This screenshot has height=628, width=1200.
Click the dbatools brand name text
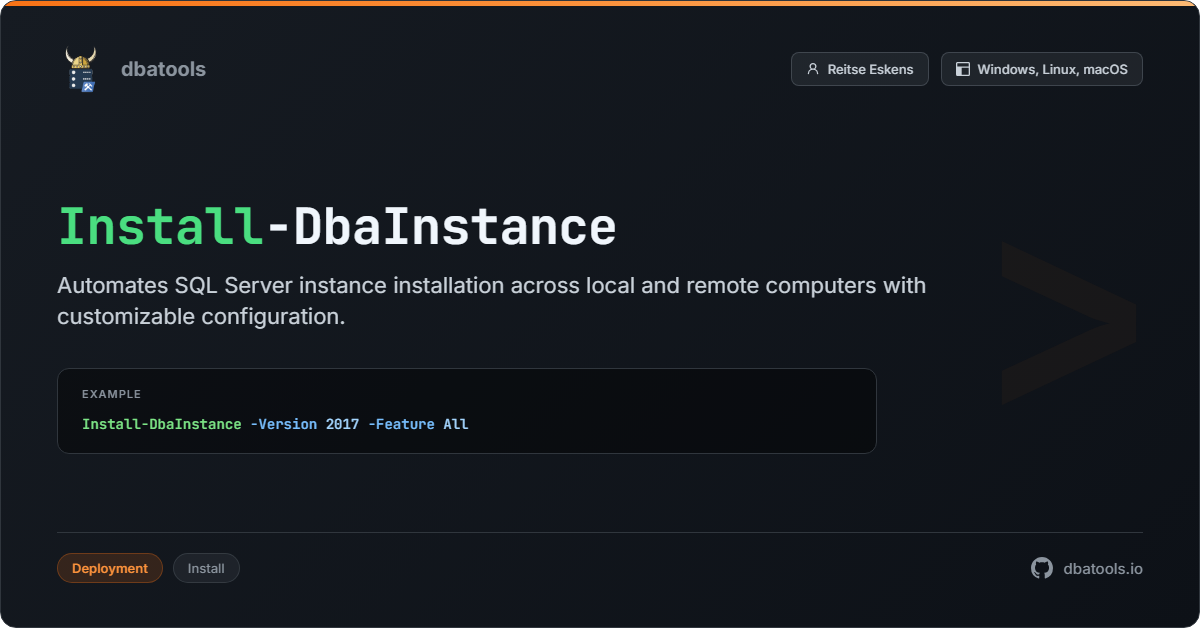point(163,70)
